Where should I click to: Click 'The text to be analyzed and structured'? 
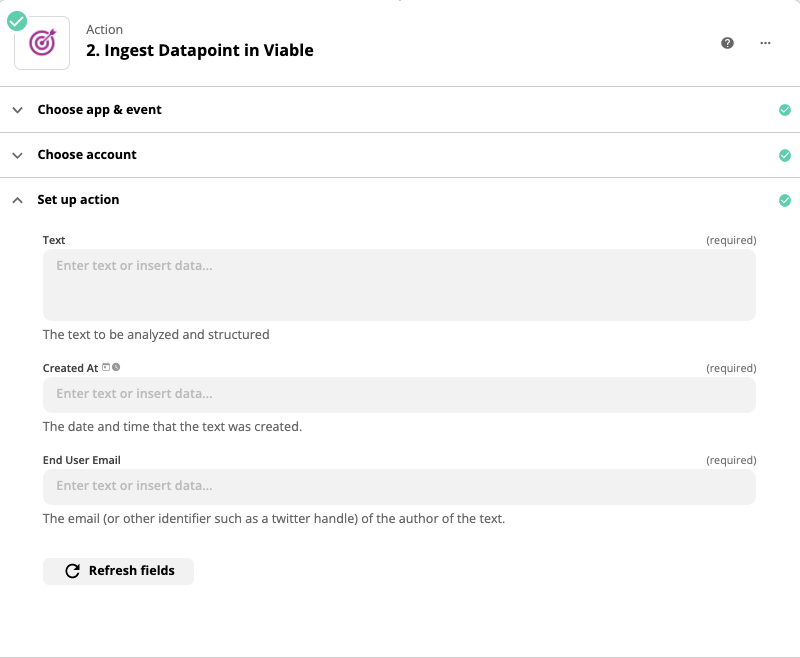click(156, 335)
